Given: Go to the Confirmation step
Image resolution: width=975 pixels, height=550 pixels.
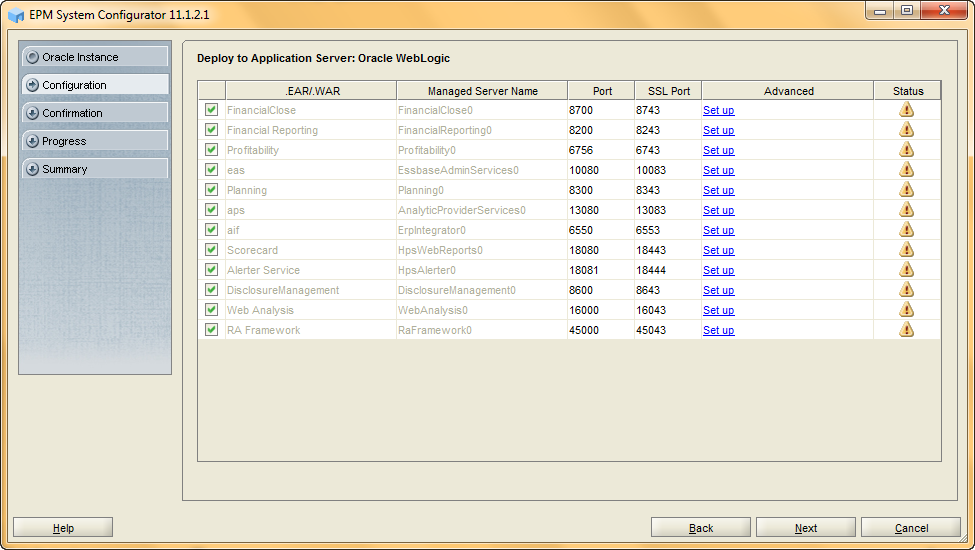Looking at the screenshot, I should tap(95, 112).
